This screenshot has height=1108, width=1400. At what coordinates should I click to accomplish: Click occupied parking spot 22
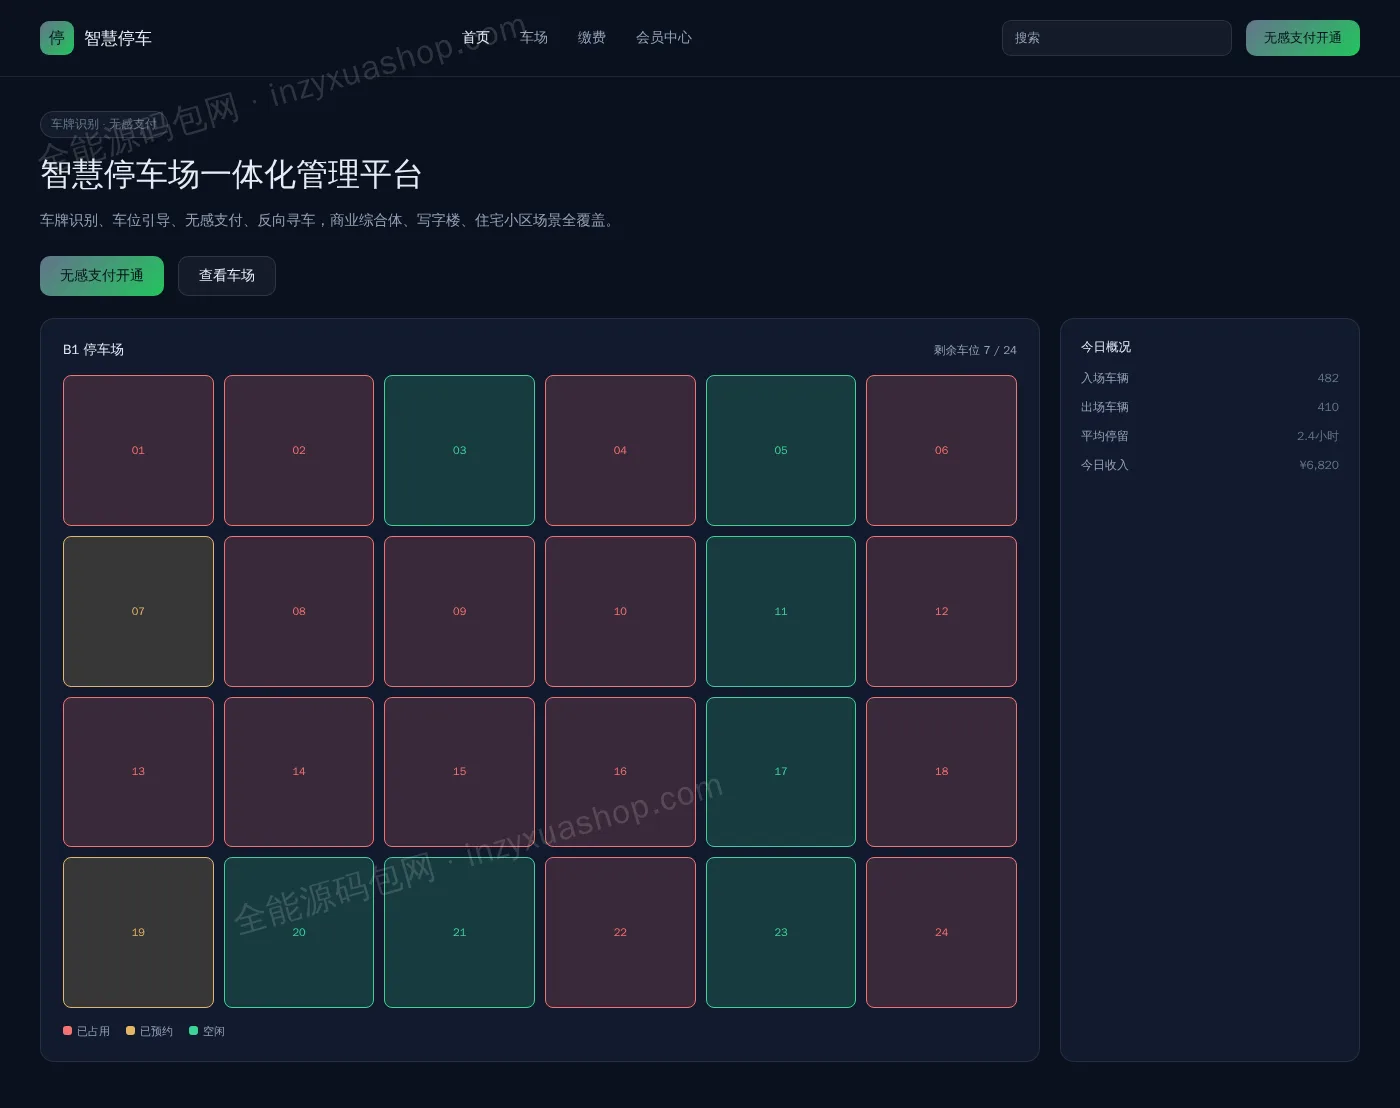620,933
